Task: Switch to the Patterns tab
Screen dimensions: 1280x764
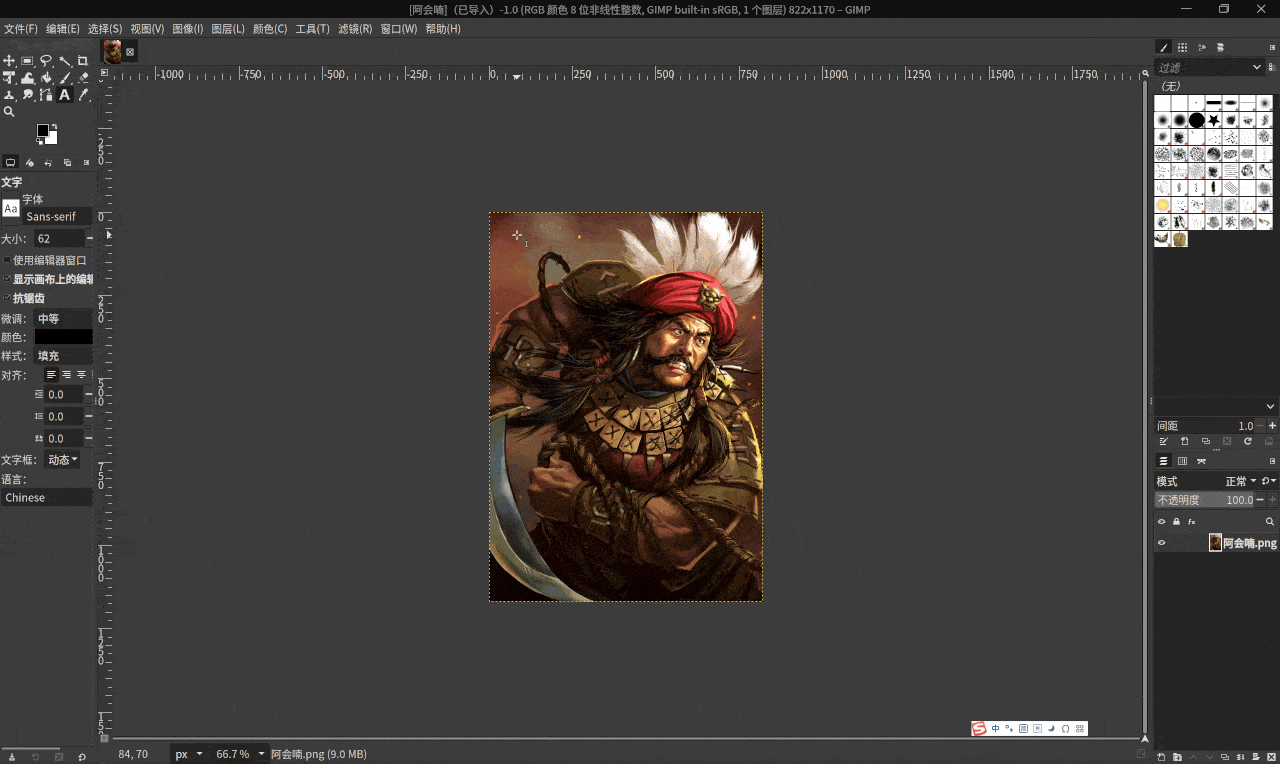Action: coord(1183,47)
